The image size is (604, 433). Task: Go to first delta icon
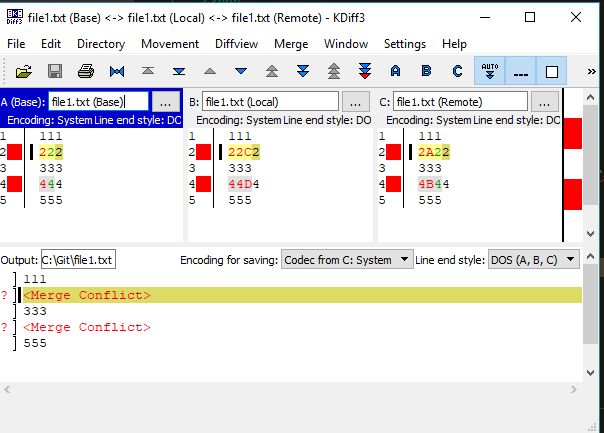click(x=148, y=71)
